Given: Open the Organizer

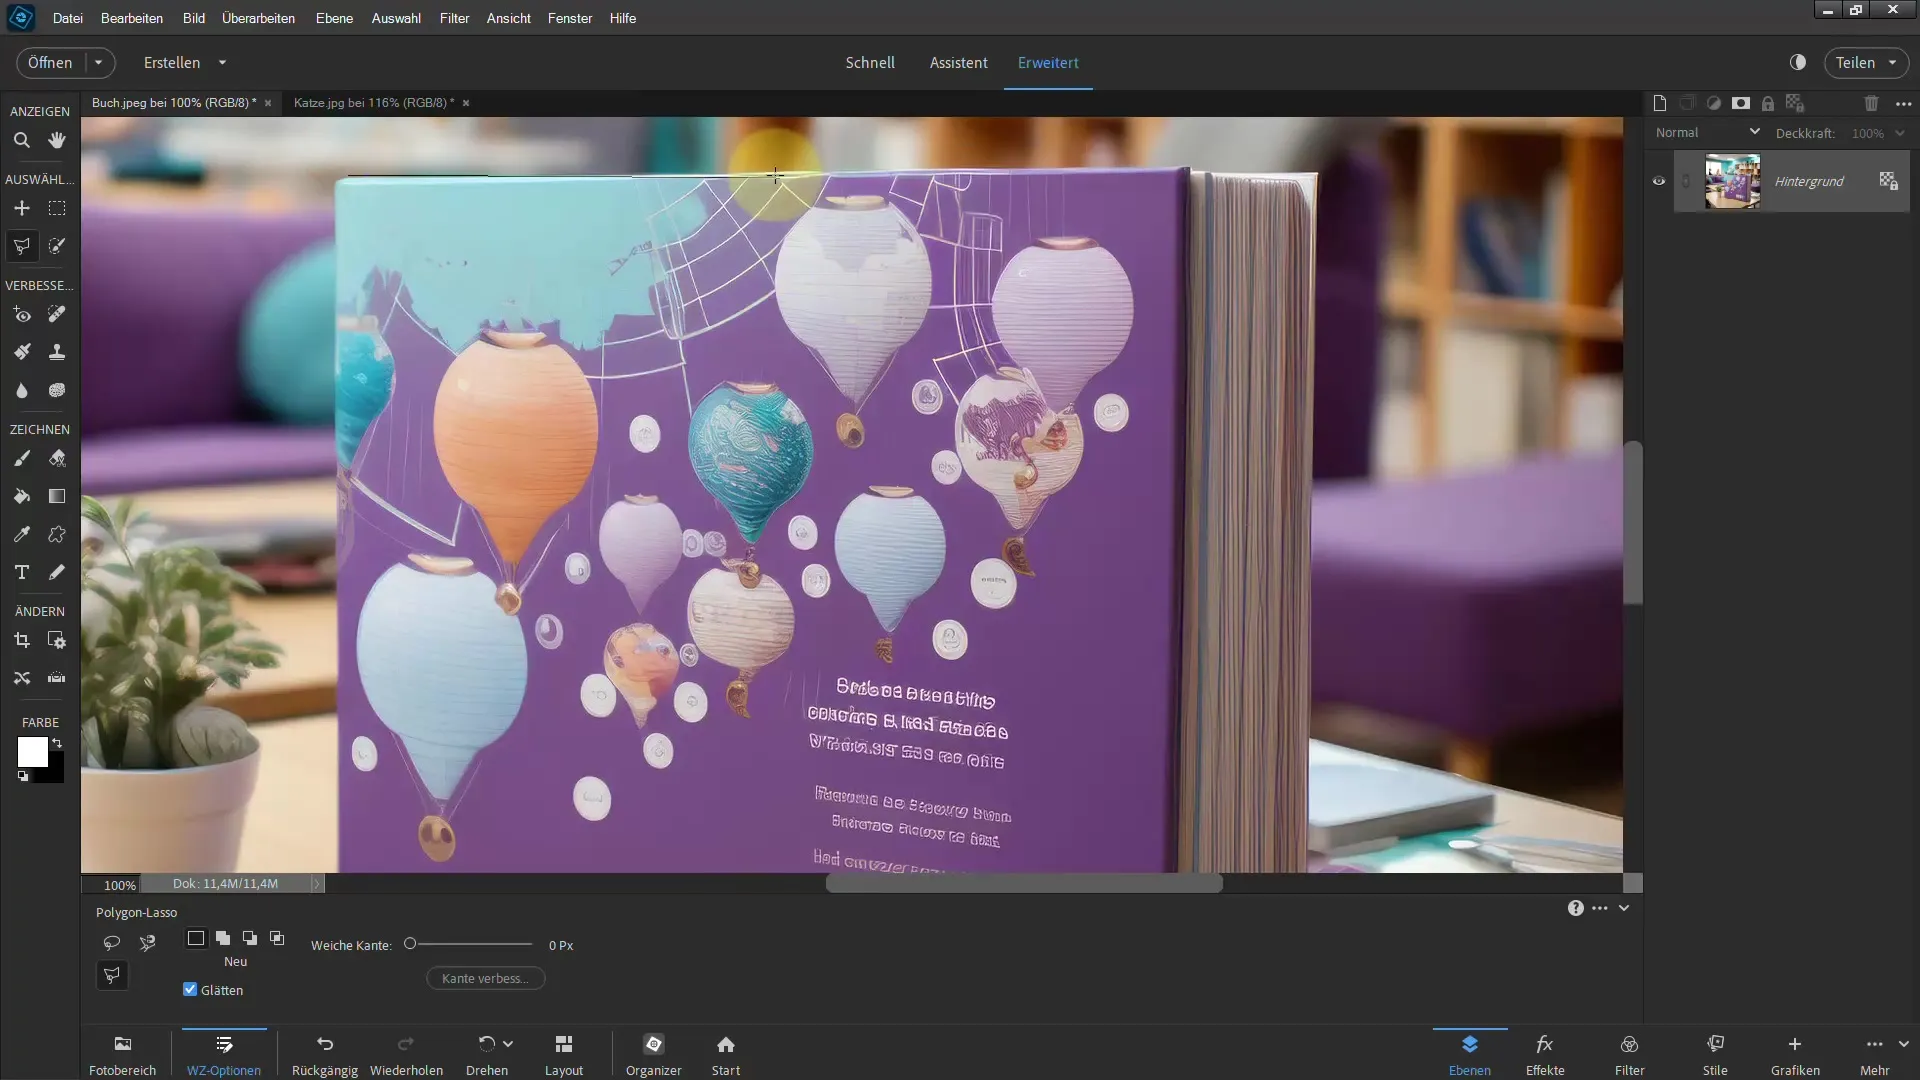Looking at the screenshot, I should tap(653, 1055).
